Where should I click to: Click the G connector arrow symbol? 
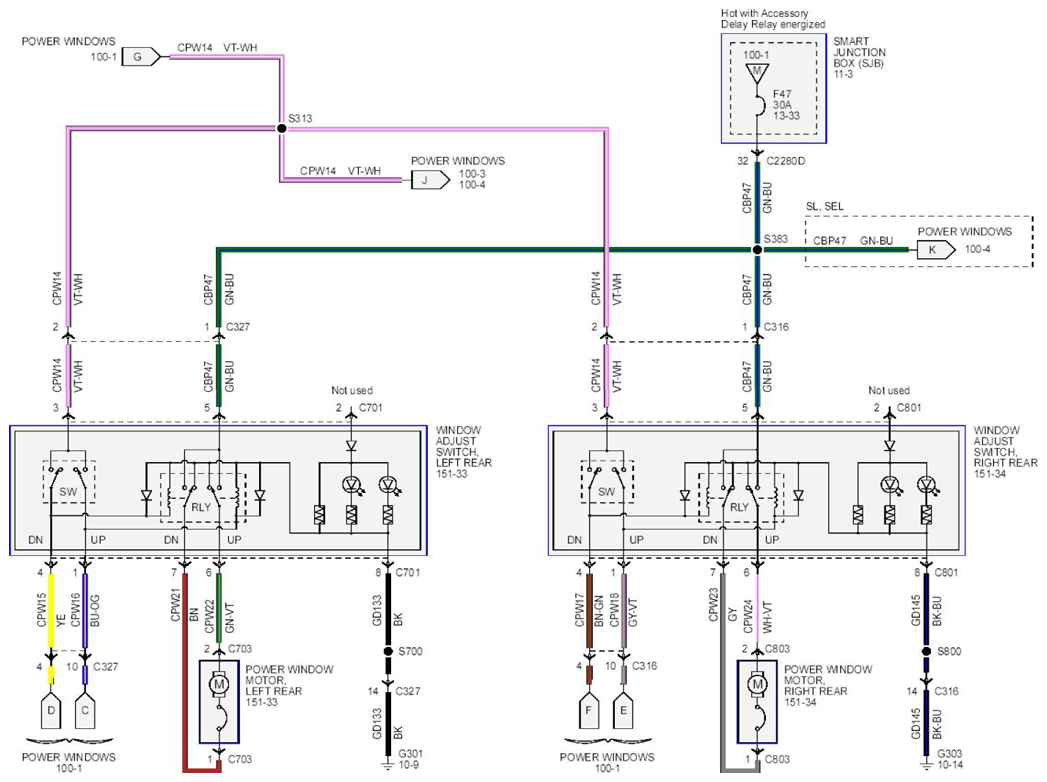click(141, 57)
